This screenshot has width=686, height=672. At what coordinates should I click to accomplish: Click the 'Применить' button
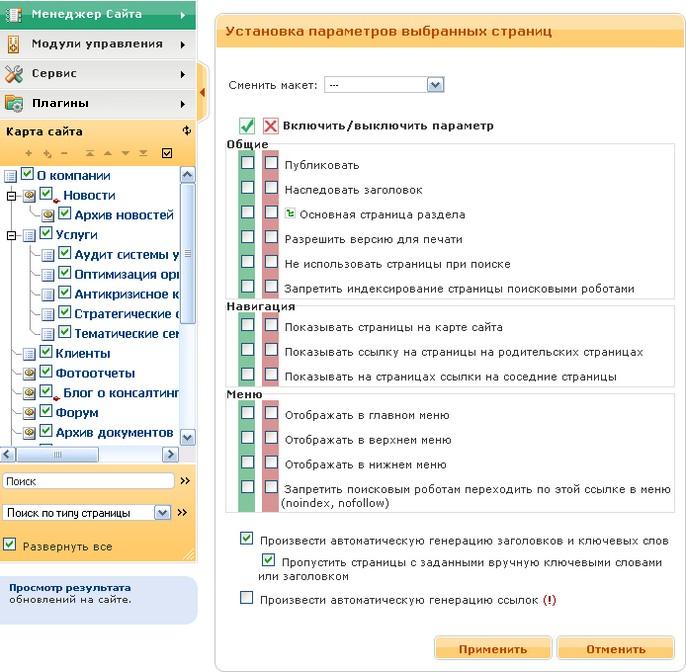(x=492, y=649)
